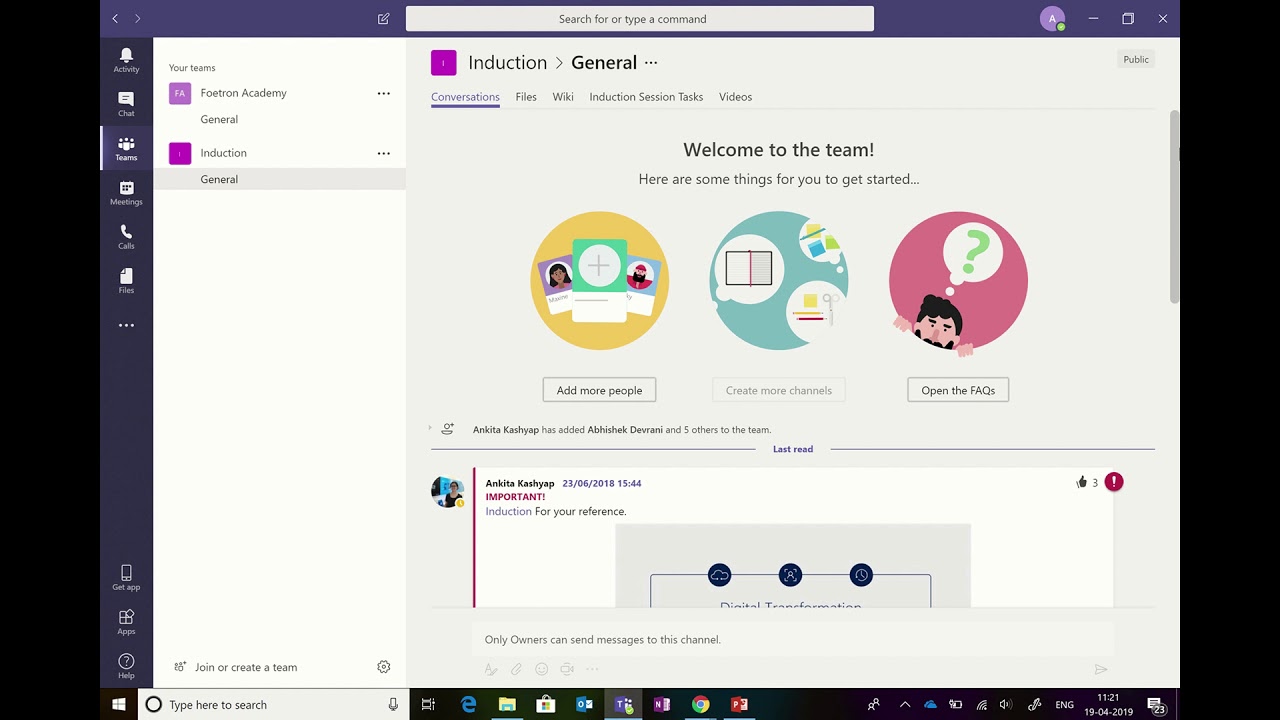Click the Induction team avatar in list
The image size is (1280, 720).
pos(180,153)
